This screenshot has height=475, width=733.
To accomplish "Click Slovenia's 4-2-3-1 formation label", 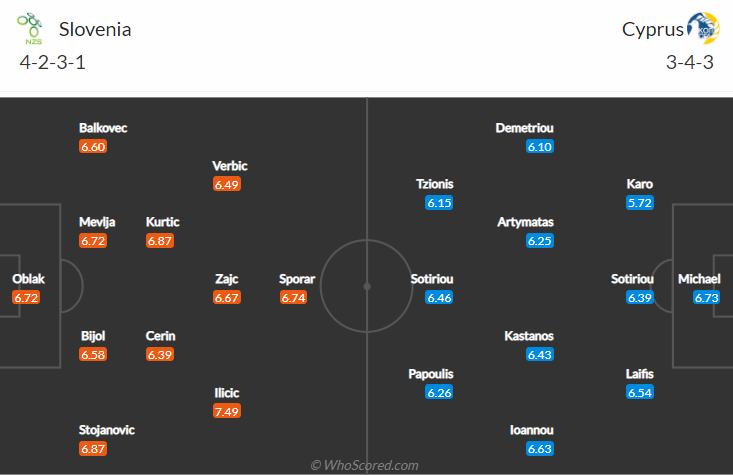I will pos(53,62).
